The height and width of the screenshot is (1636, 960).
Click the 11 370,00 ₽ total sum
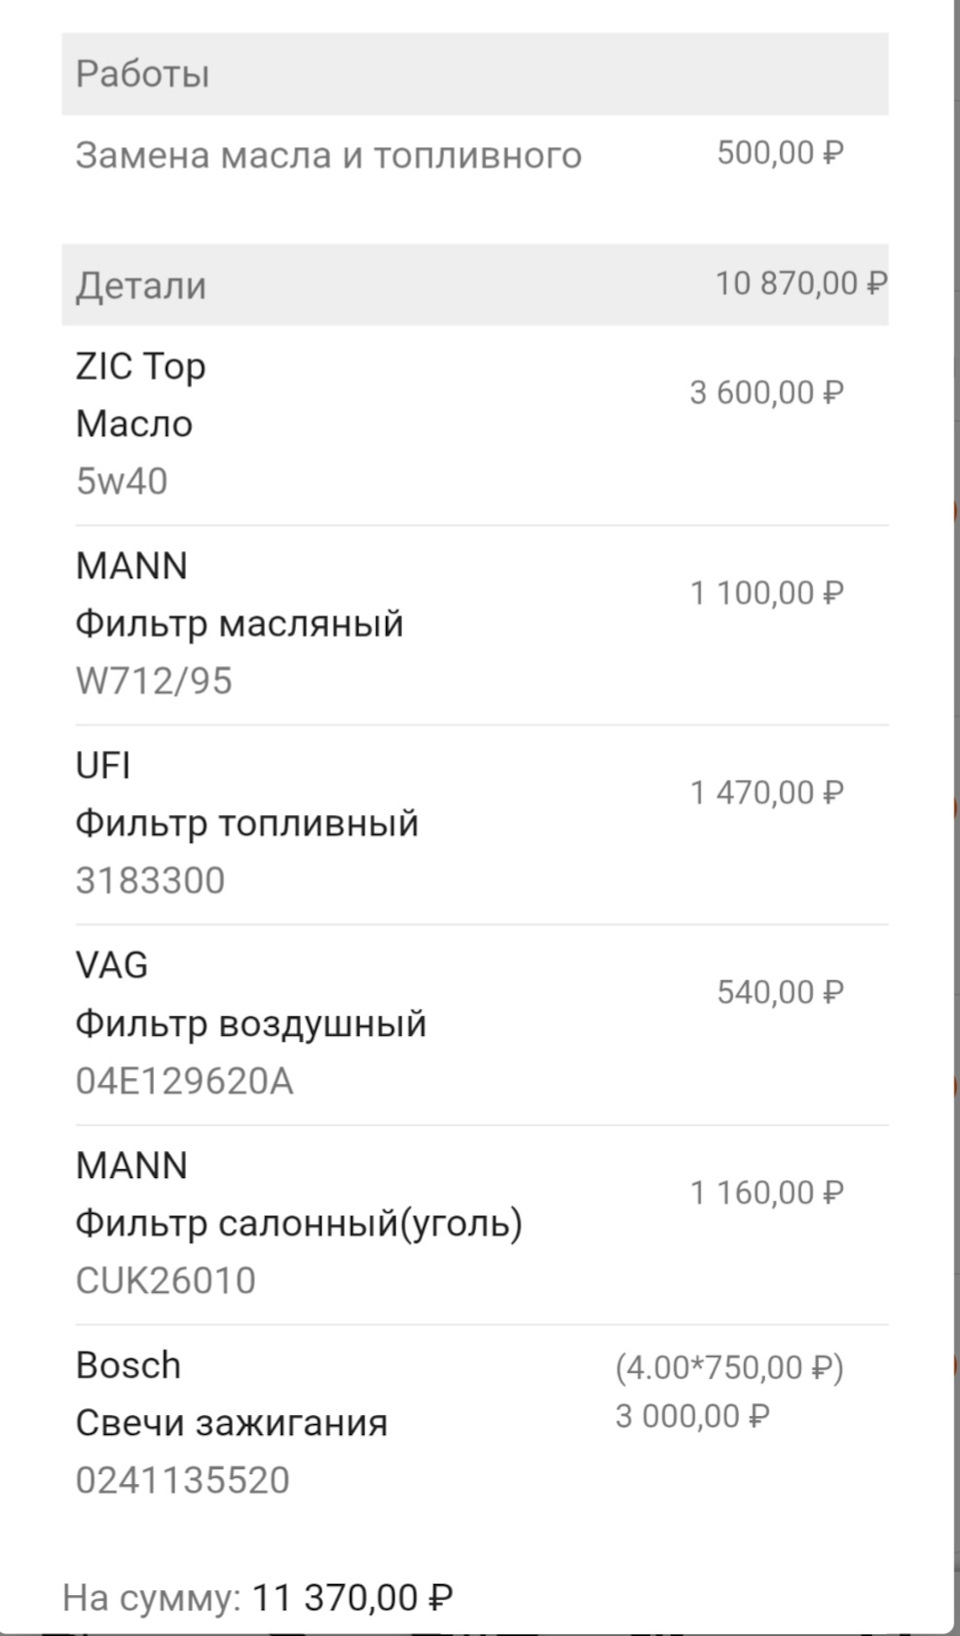coord(352,1598)
